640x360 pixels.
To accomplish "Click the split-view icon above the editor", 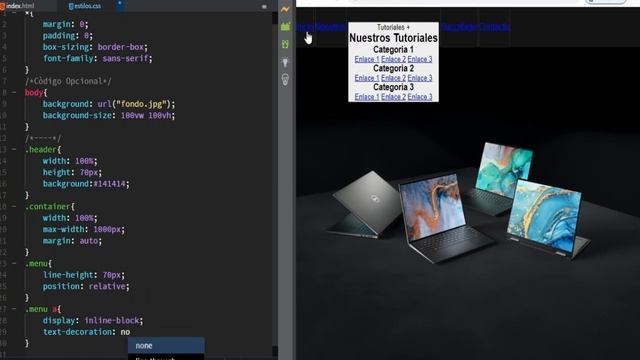I will click(264, 7).
